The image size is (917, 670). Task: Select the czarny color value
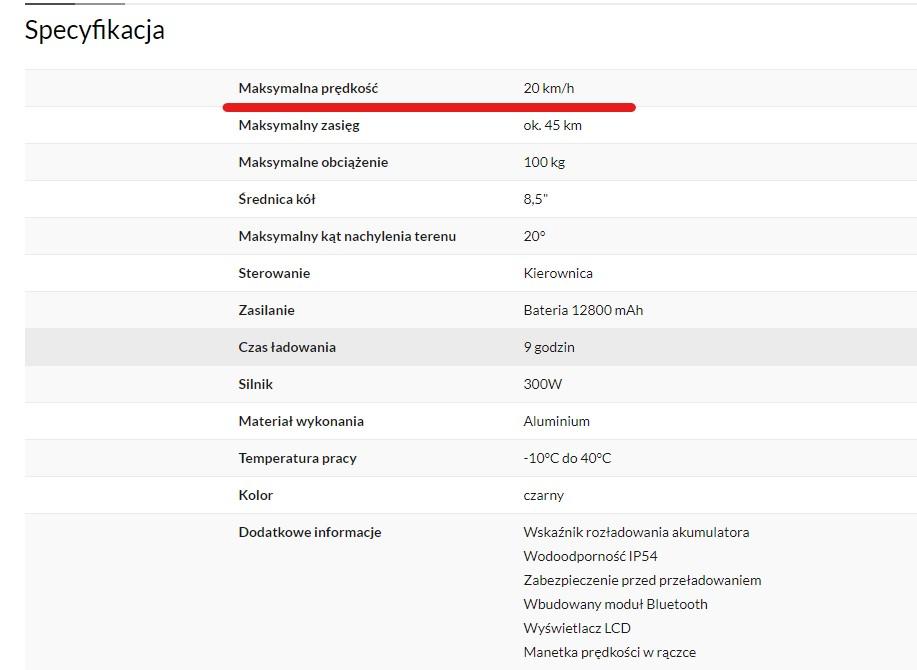[543, 495]
